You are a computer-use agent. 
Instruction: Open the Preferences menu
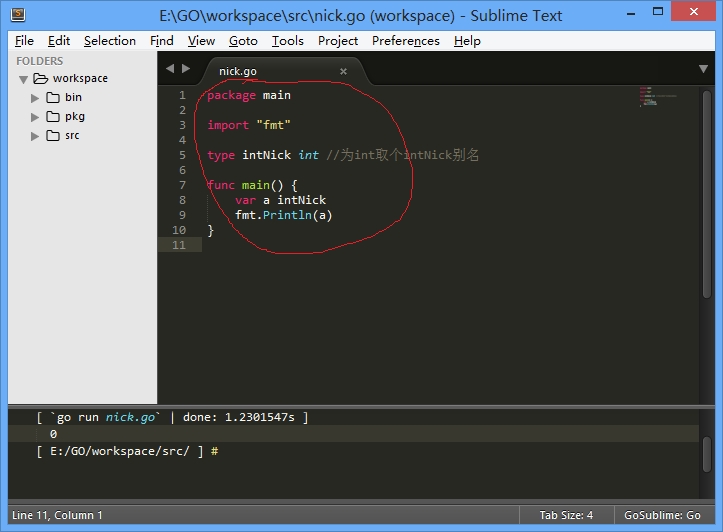[406, 41]
